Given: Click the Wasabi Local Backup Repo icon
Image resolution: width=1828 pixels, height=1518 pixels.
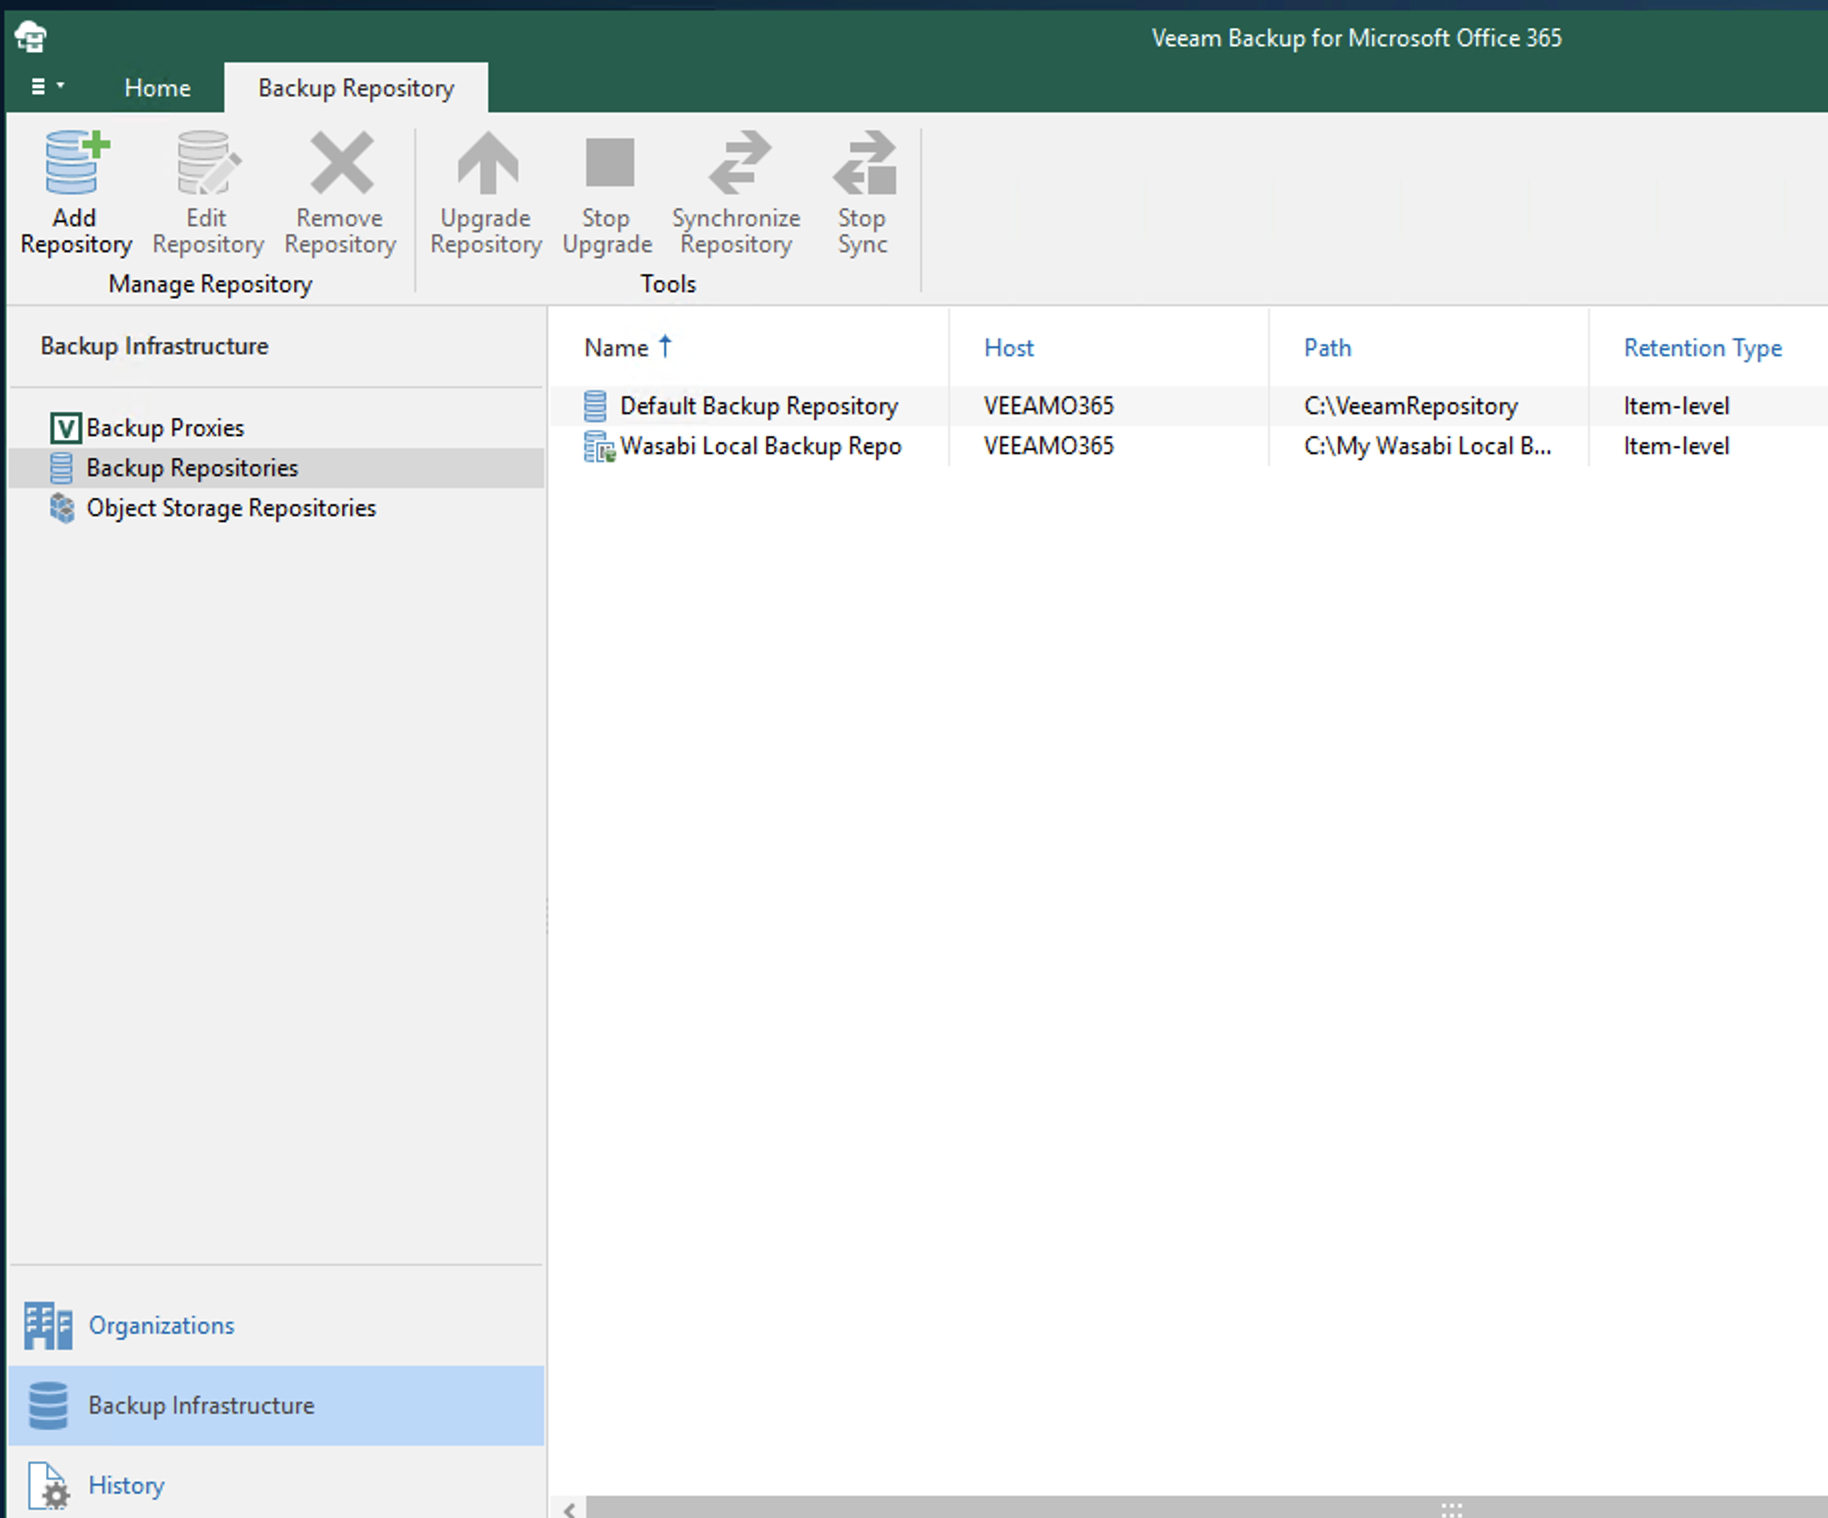Looking at the screenshot, I should [x=599, y=446].
